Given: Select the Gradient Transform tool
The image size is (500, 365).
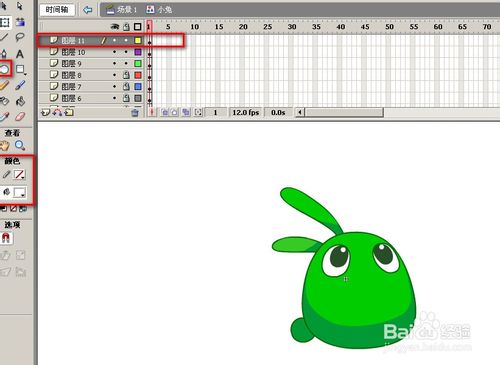Looking at the screenshot, I should 20,22.
